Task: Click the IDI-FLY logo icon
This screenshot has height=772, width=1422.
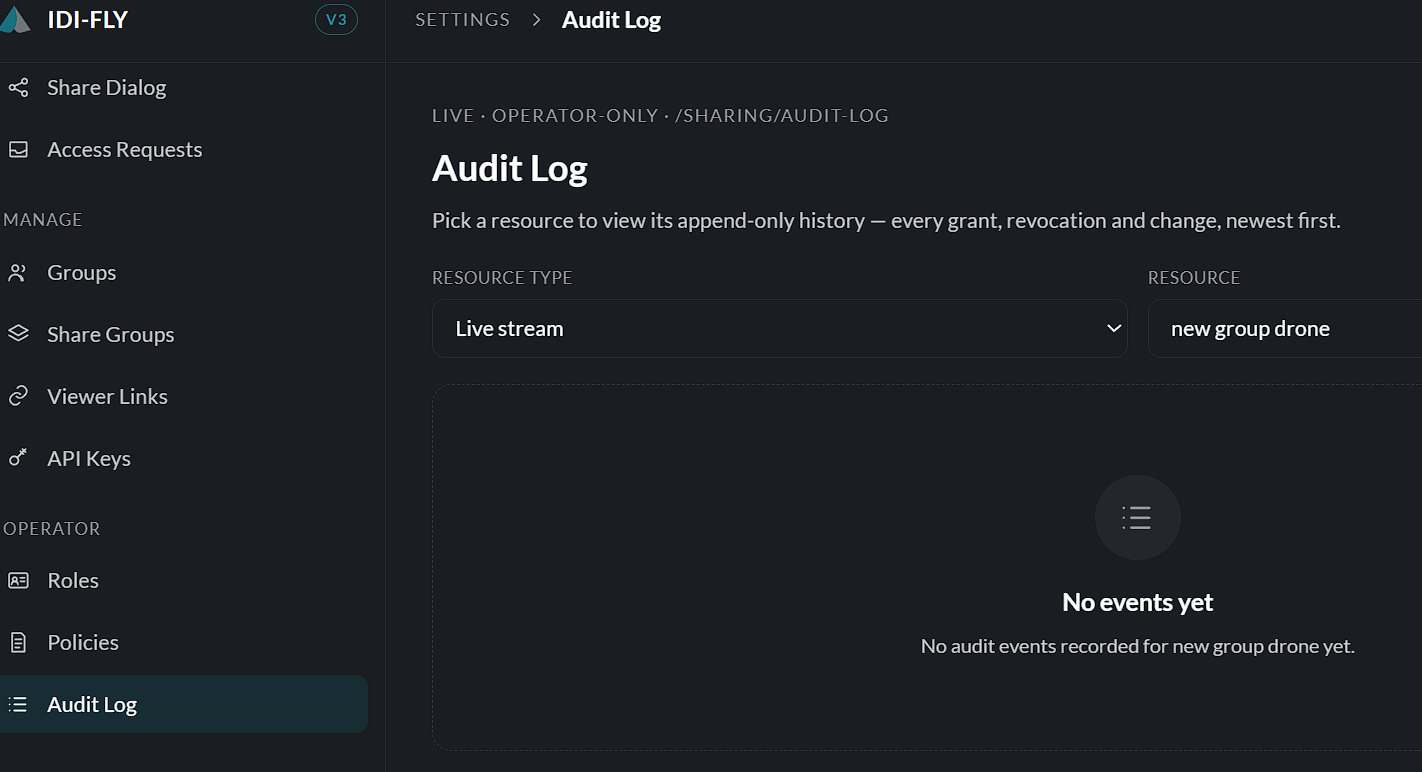Action: point(15,20)
